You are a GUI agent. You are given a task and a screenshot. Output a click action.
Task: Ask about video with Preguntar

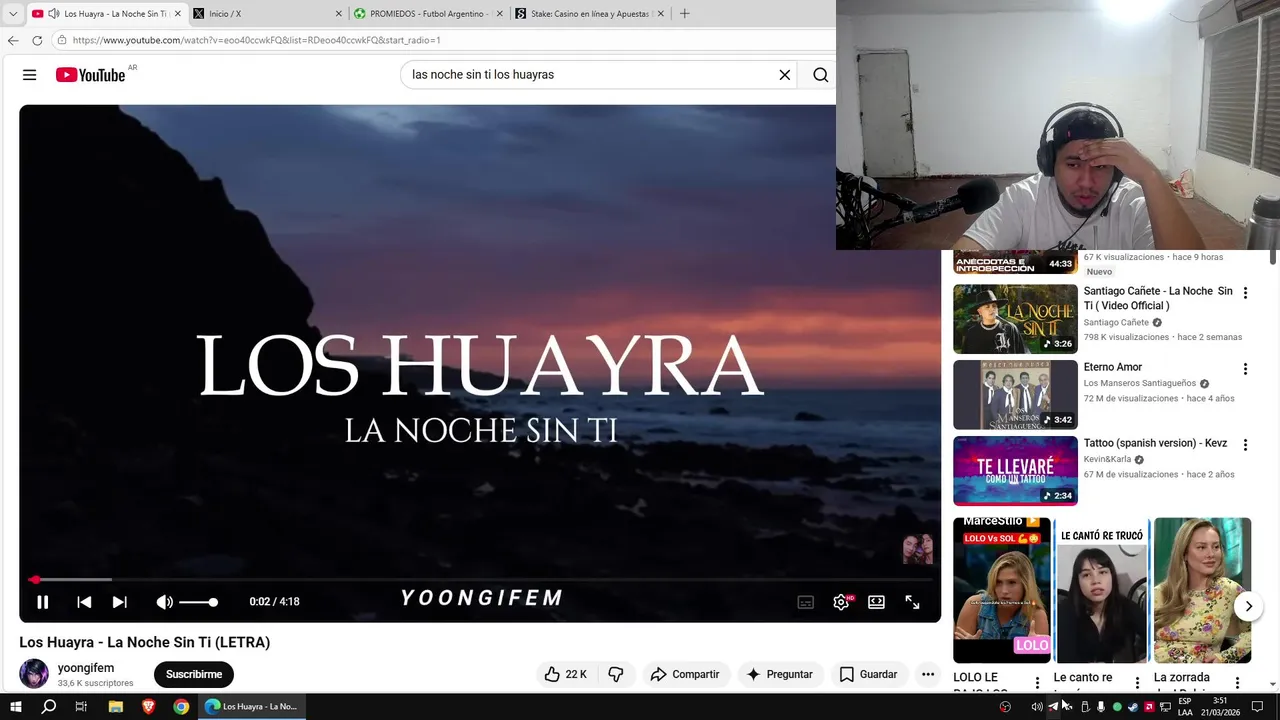point(780,674)
